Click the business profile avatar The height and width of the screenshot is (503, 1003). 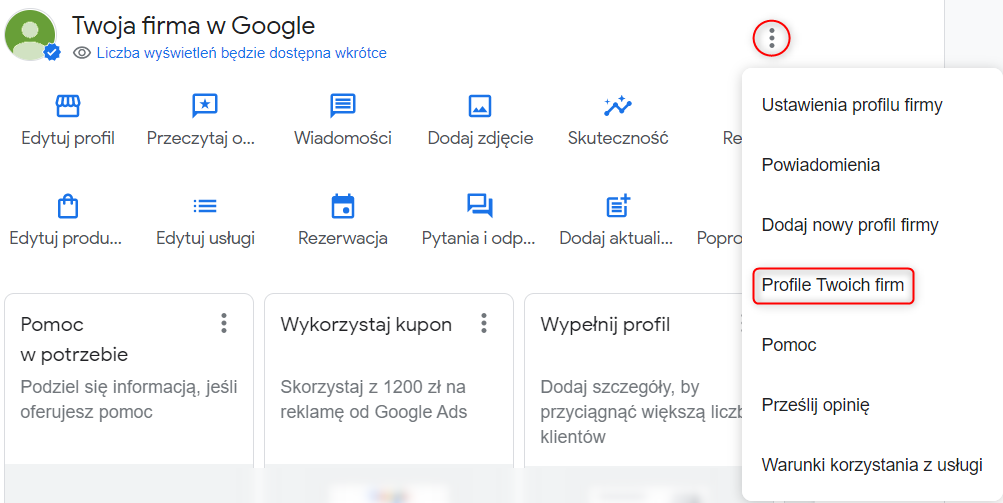(x=31, y=35)
